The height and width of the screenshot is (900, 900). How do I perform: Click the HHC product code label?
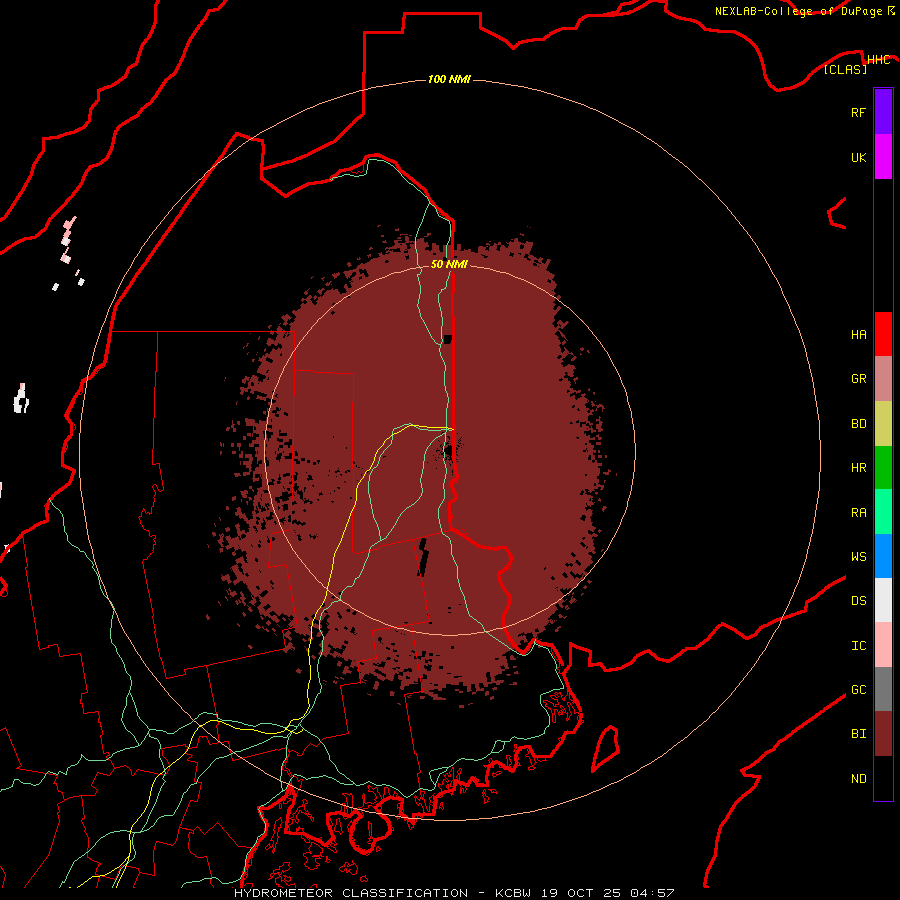point(878,60)
